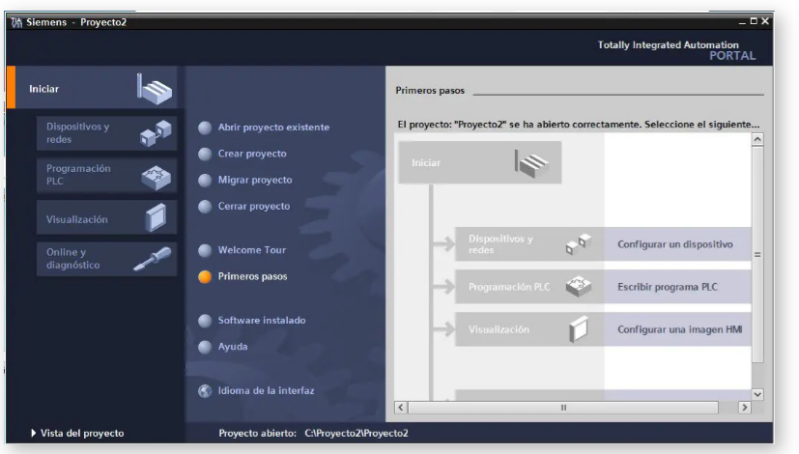Maximize the Siemens window
Screen dimensions: 799x454
pos(753,21)
